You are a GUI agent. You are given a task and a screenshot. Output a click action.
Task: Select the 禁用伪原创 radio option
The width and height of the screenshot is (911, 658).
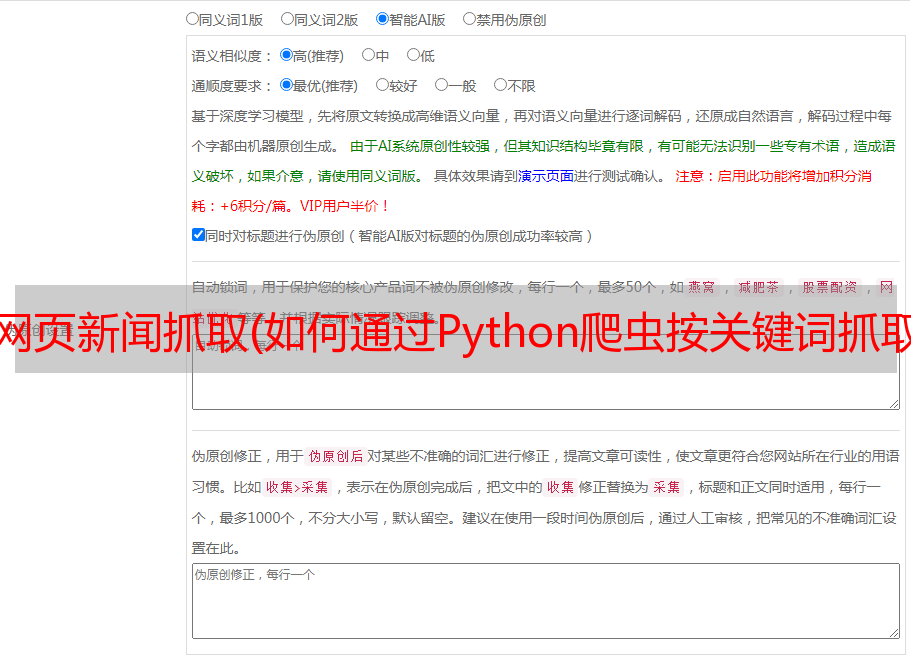469,19
